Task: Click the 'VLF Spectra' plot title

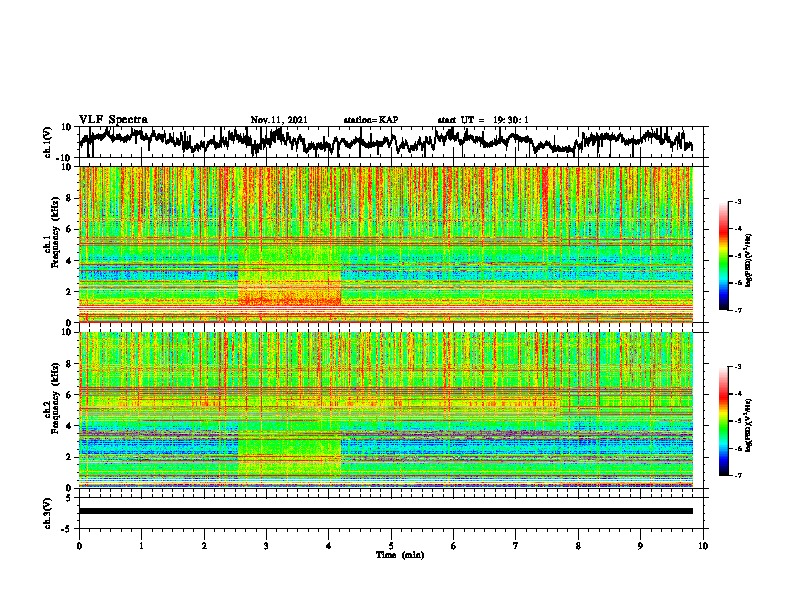Action: coord(113,120)
